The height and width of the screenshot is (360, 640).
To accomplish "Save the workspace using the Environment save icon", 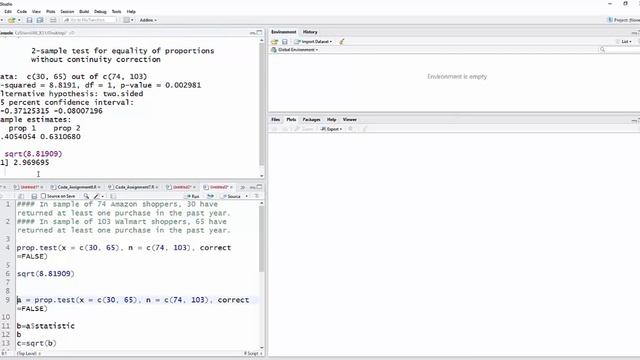I will 284,42.
